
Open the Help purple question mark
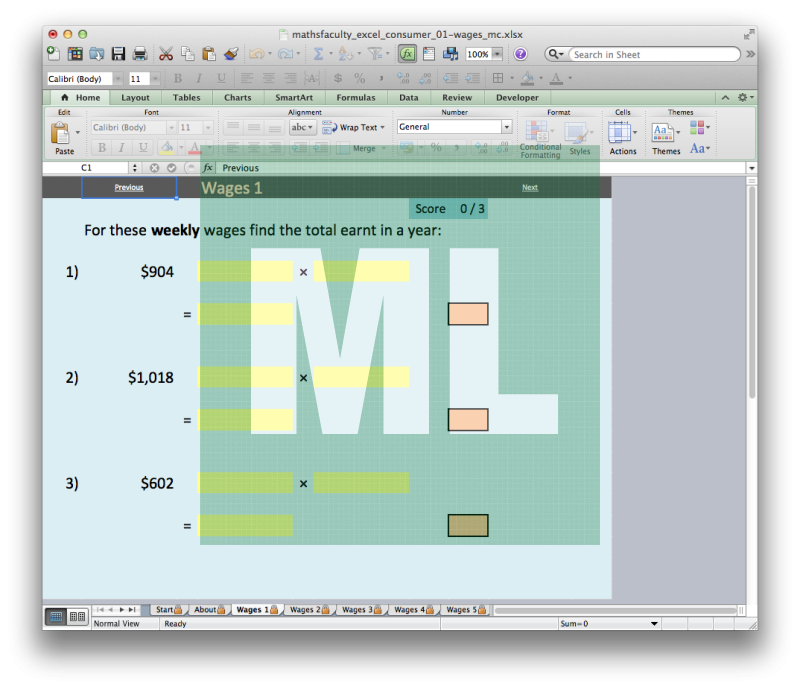point(520,54)
